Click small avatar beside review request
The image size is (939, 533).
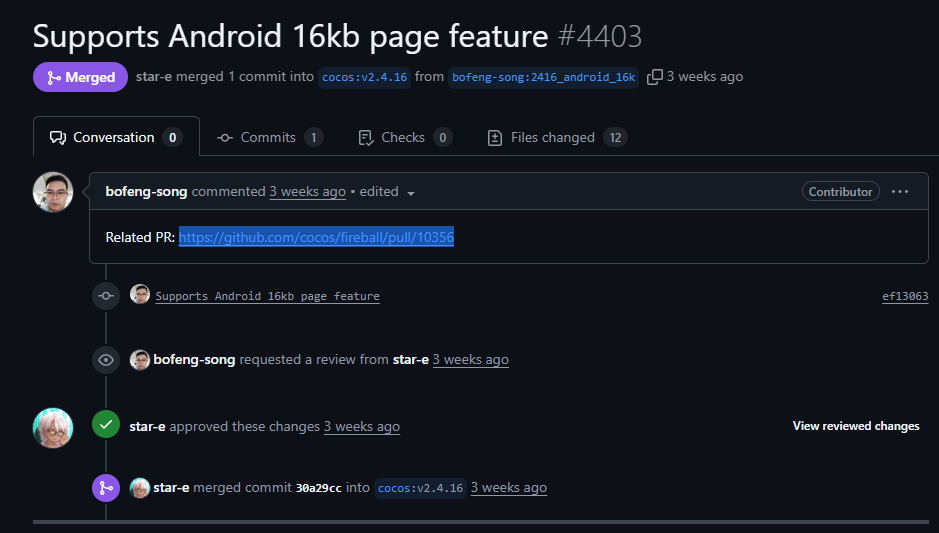point(140,360)
